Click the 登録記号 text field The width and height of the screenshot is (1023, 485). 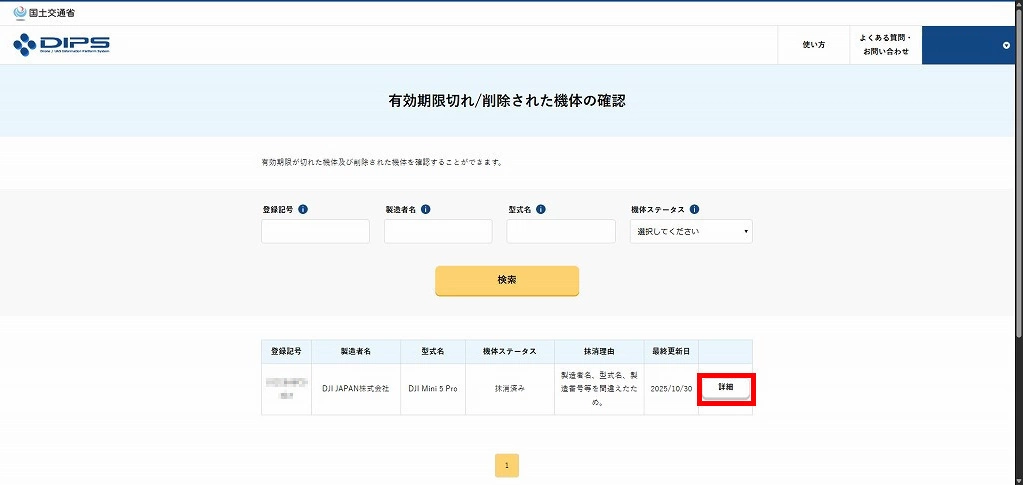click(x=315, y=232)
